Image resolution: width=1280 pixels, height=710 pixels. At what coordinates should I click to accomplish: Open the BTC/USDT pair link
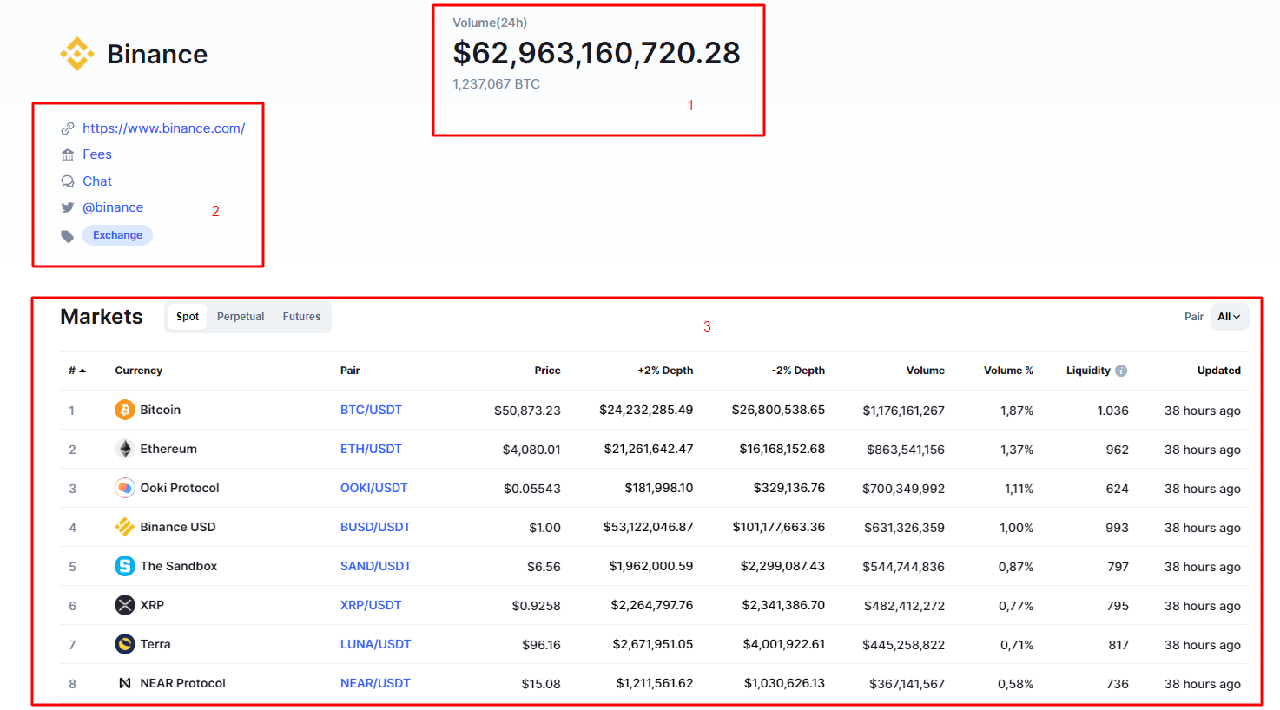point(370,409)
